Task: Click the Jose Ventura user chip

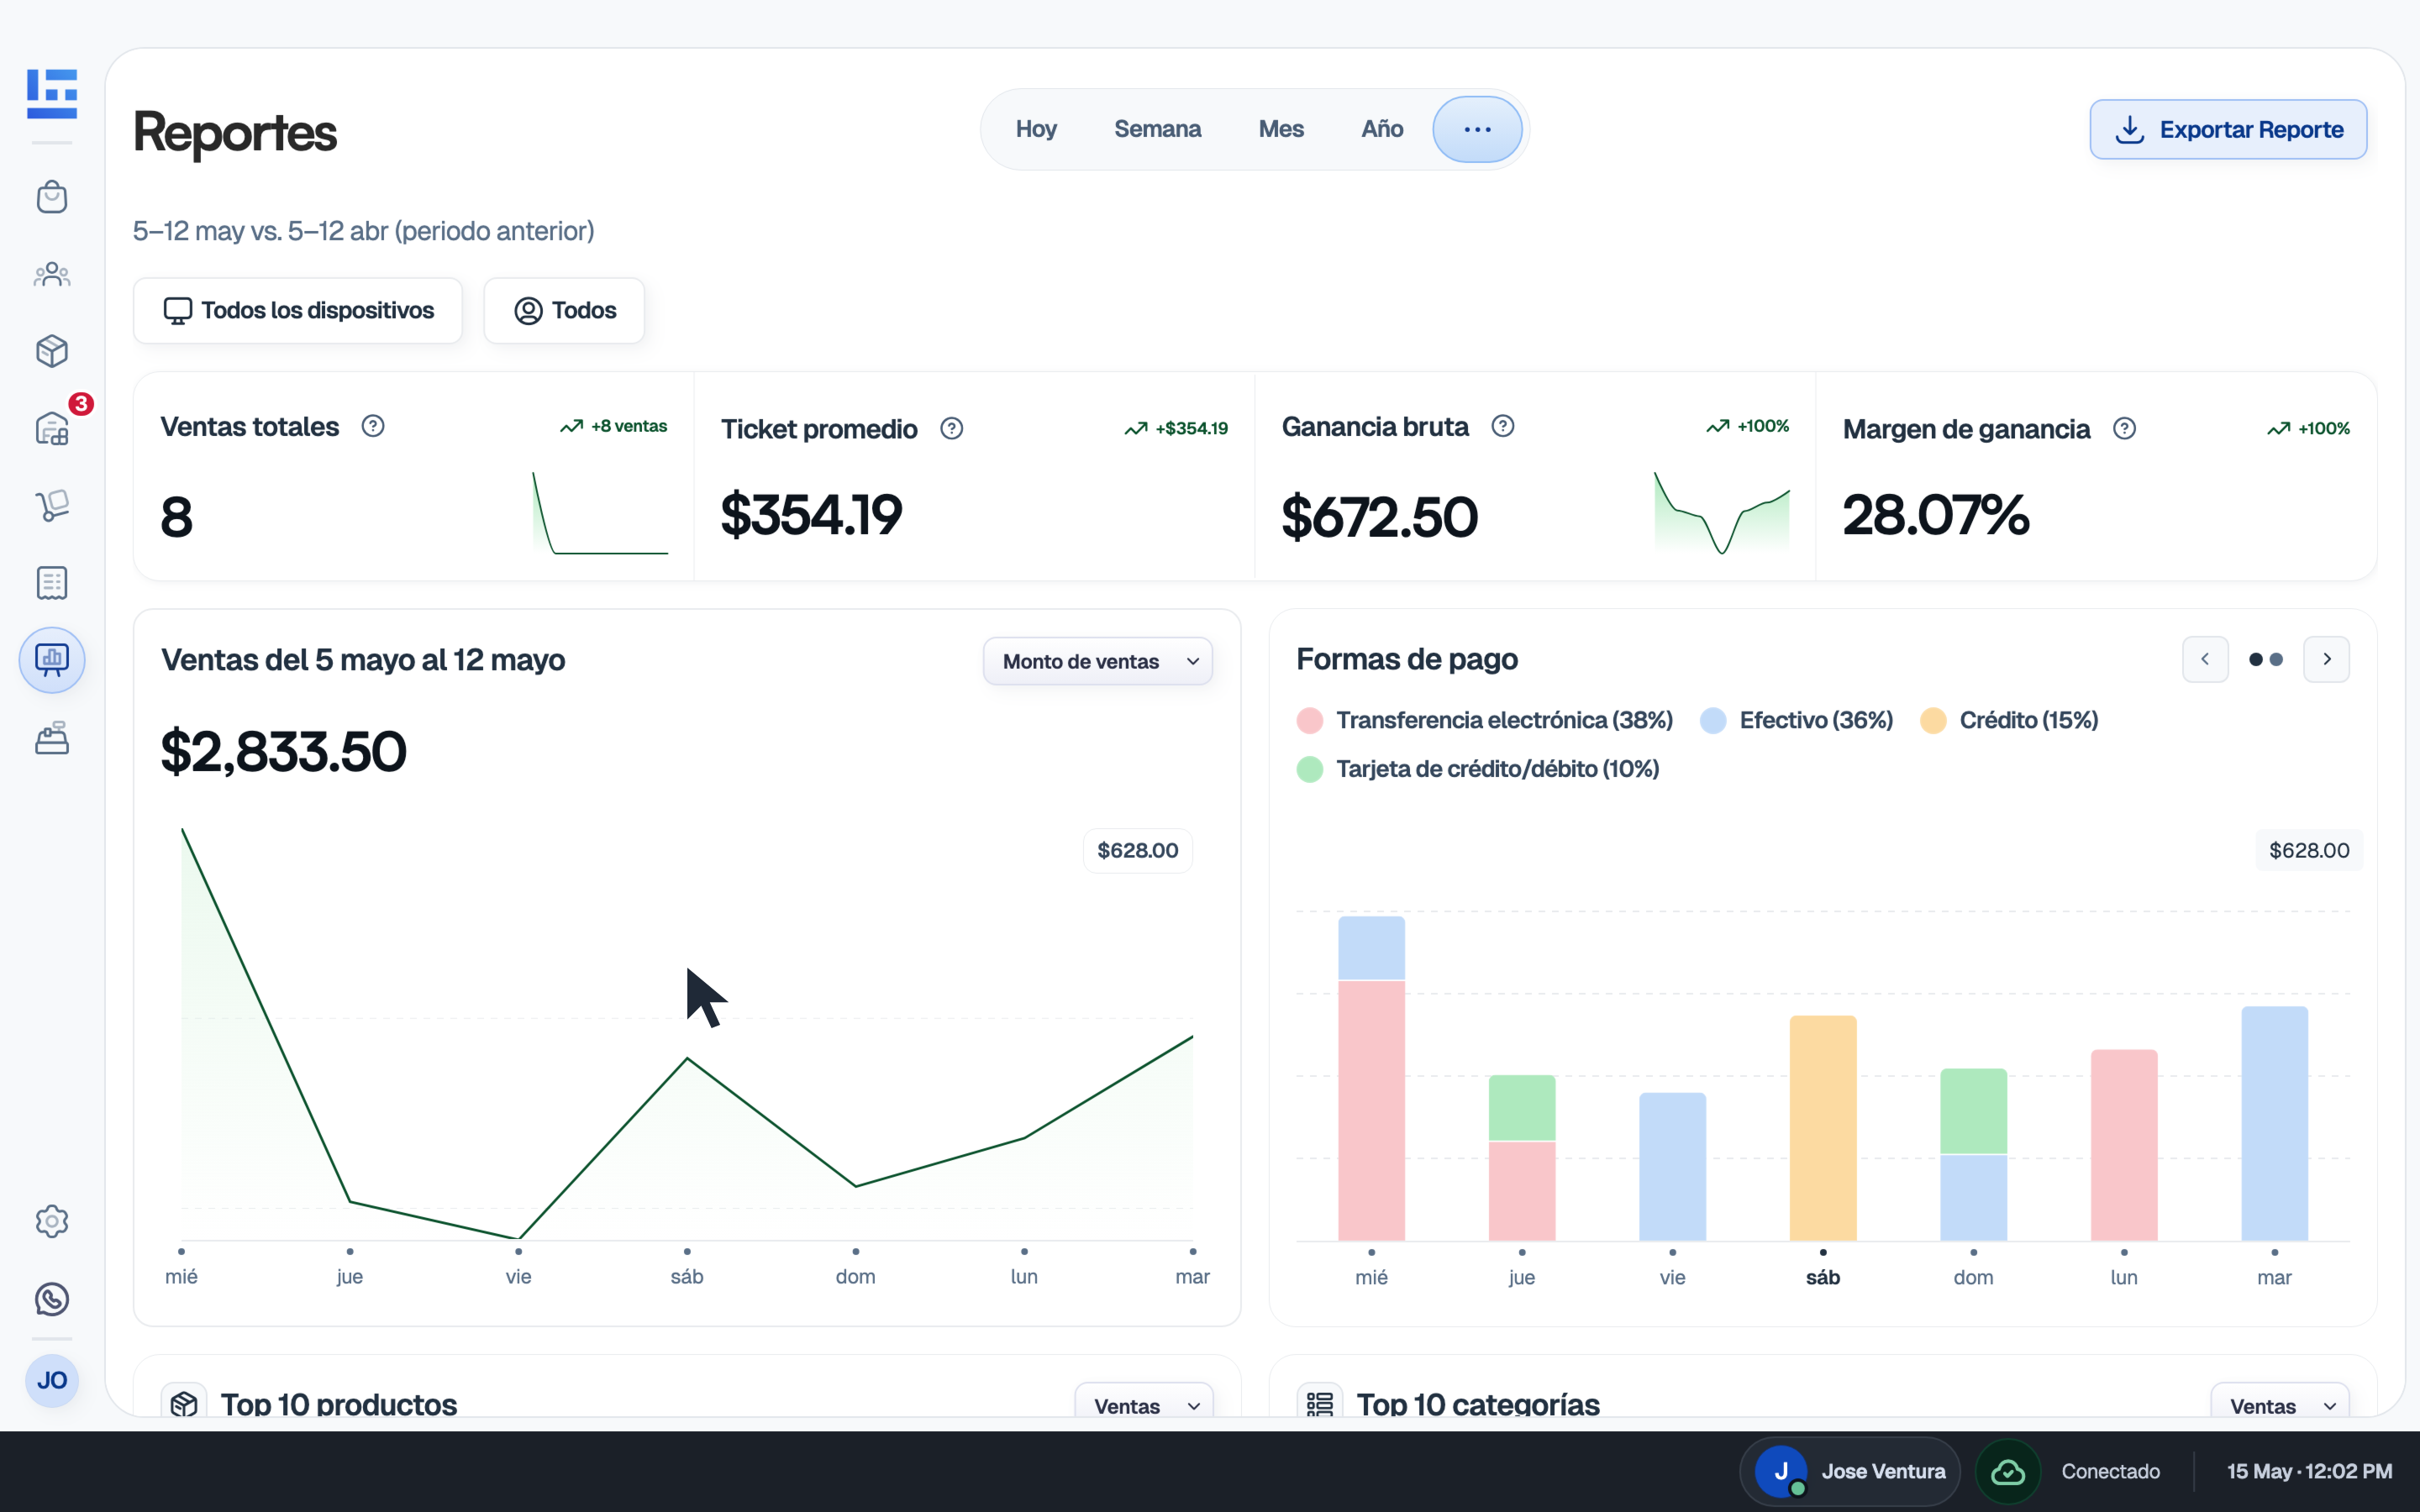Action: click(1851, 1472)
